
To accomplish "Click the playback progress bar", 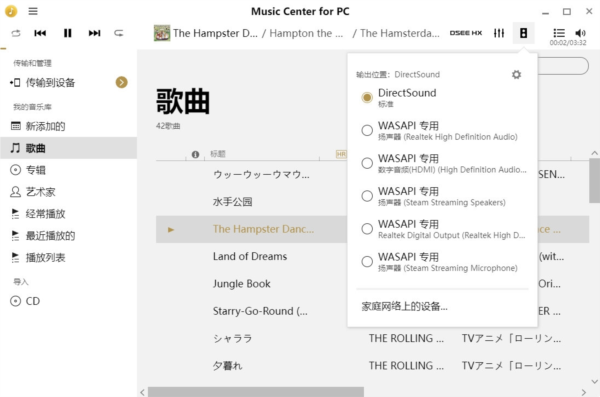I will coord(300,49).
